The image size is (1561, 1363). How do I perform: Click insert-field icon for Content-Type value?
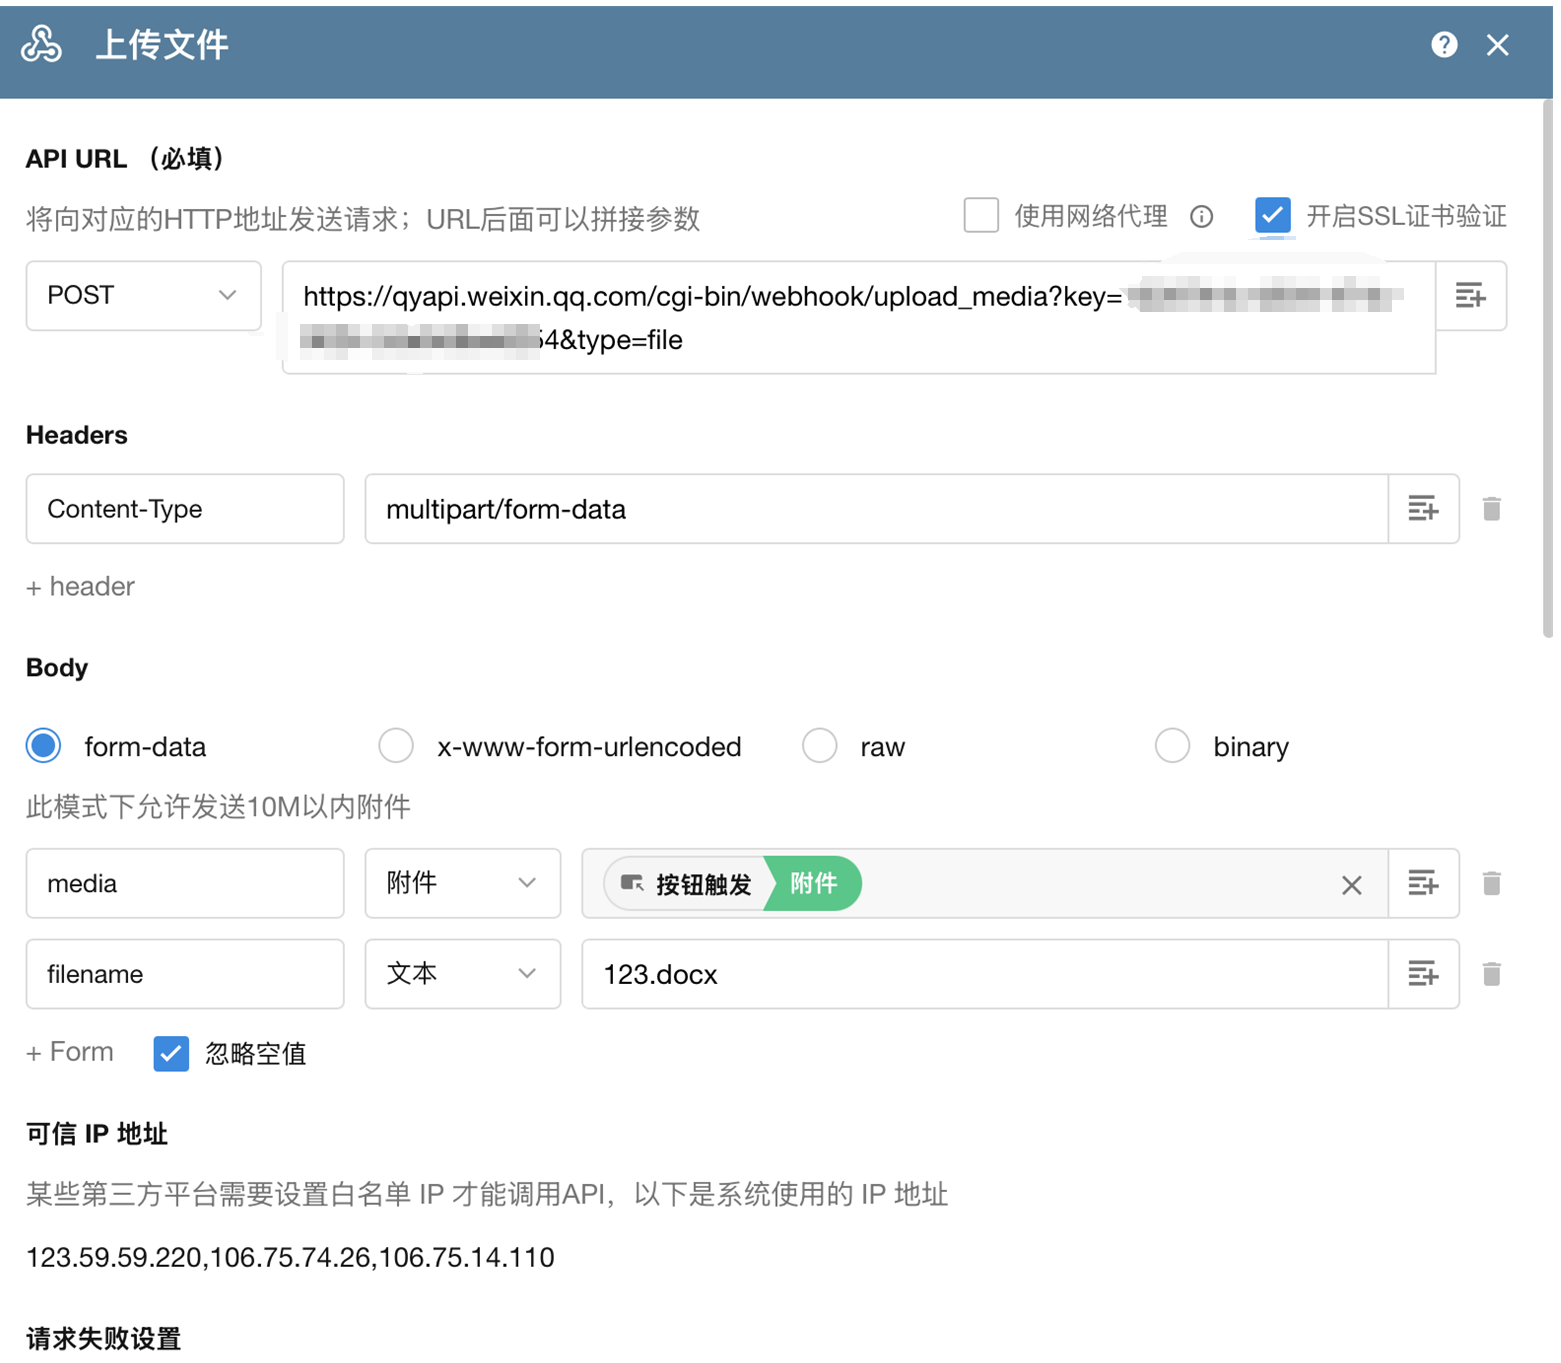tap(1422, 509)
